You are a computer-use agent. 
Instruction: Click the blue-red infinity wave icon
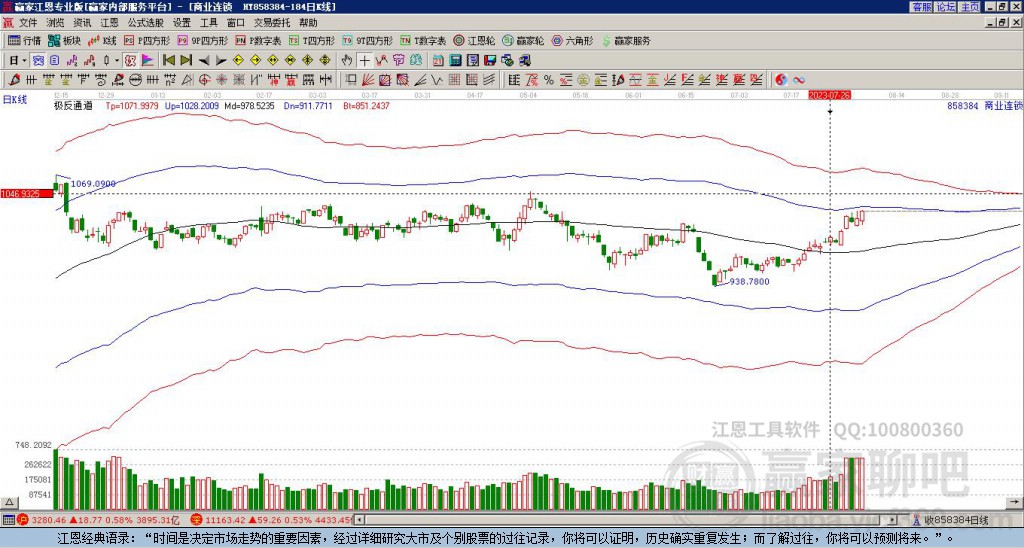pos(799,80)
